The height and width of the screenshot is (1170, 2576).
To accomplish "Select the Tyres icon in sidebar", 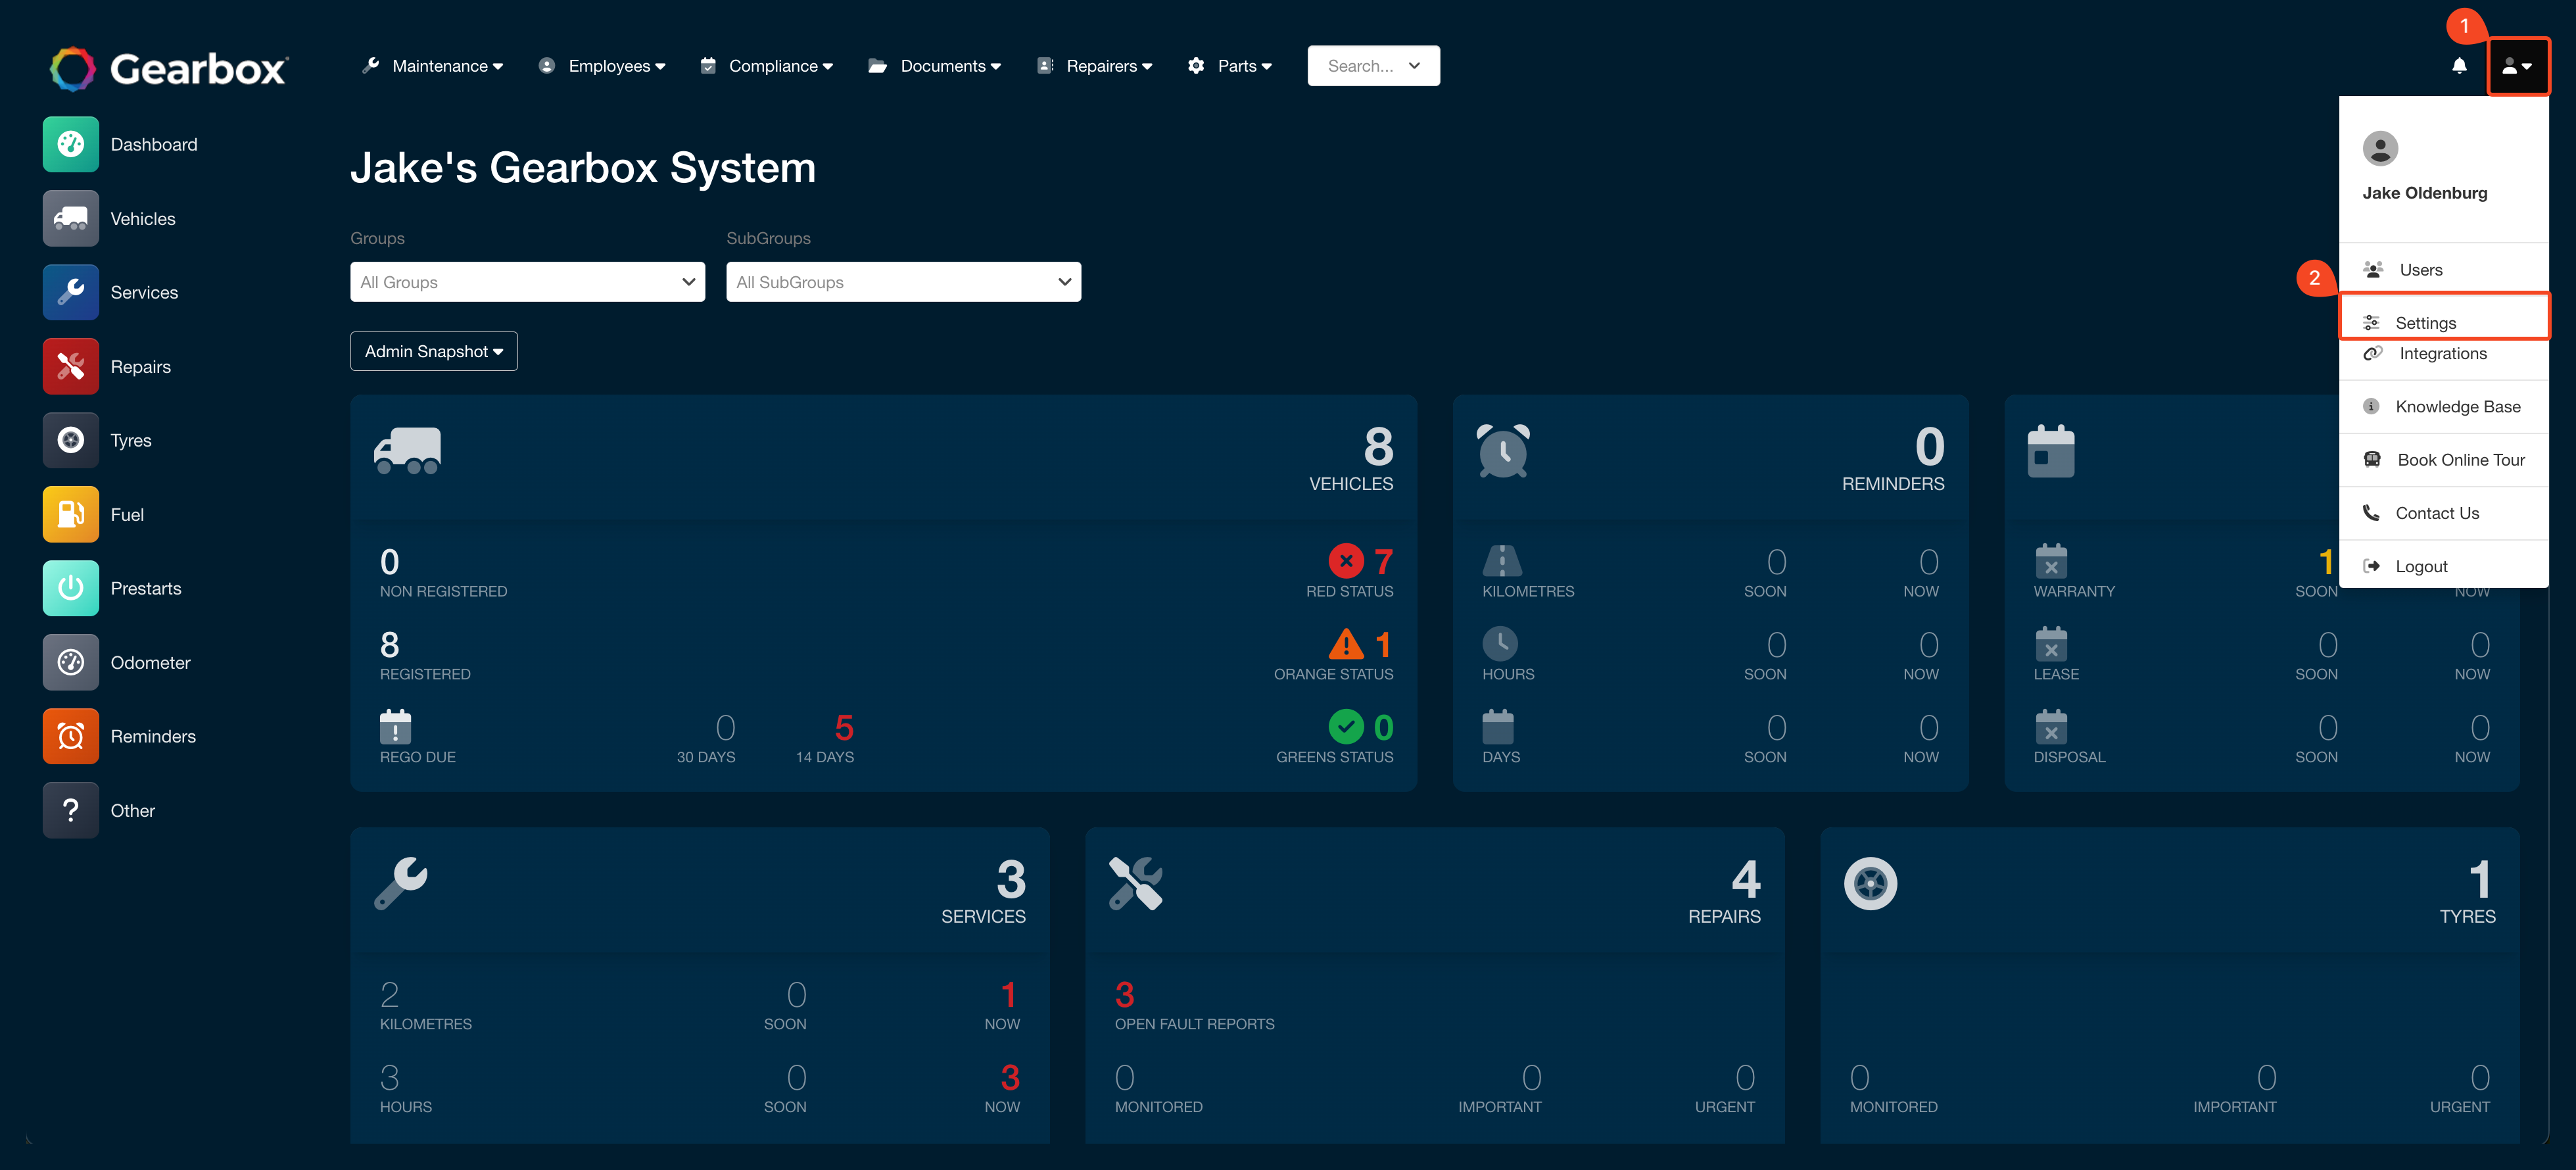I will [x=70, y=440].
